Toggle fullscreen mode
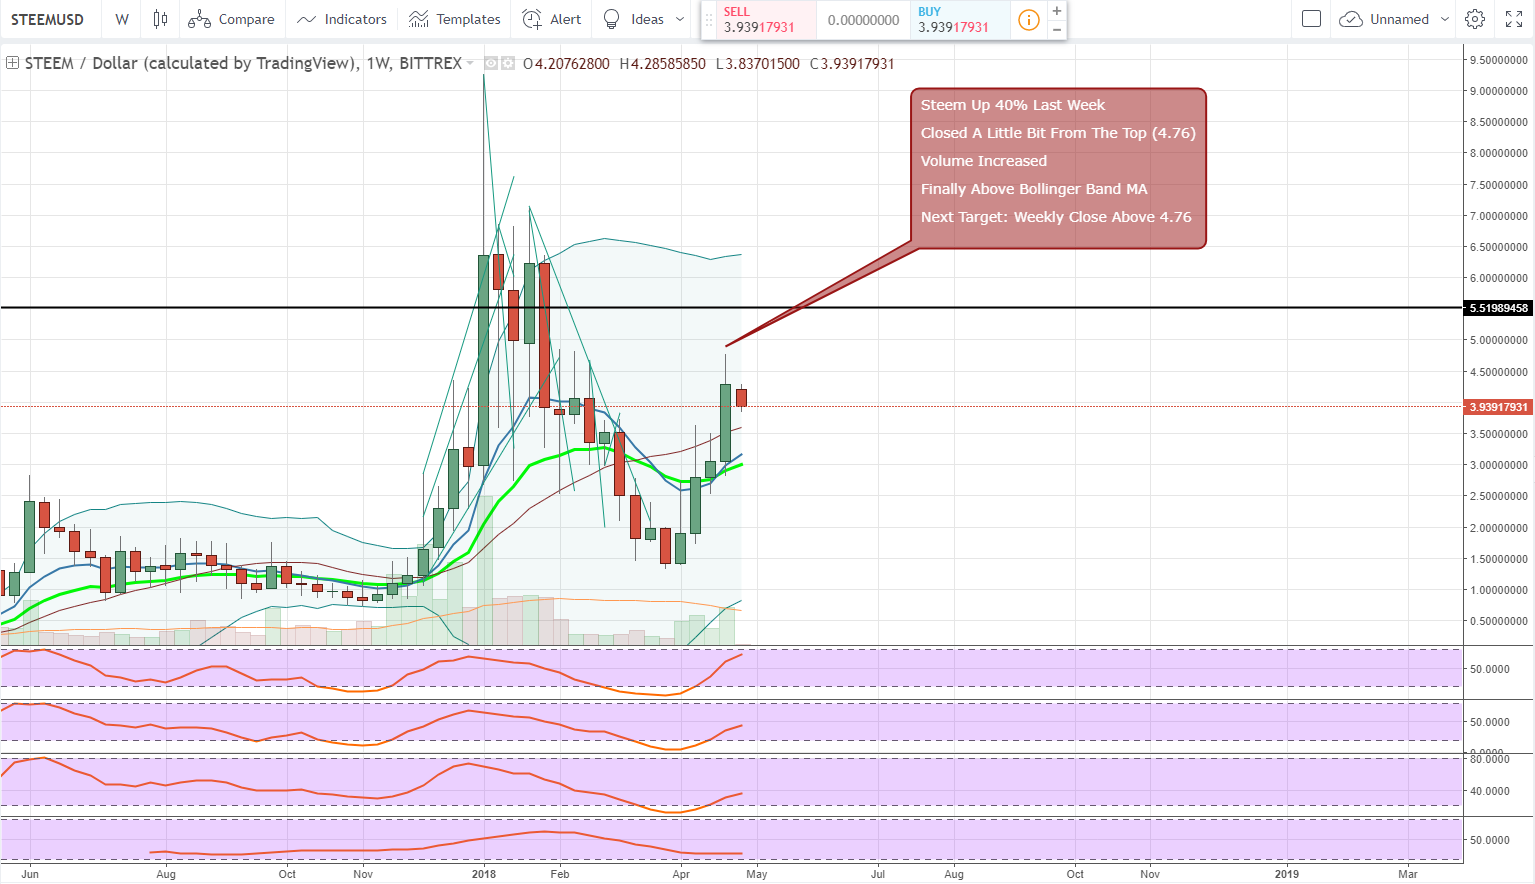The height and width of the screenshot is (884, 1535). (x=1514, y=19)
